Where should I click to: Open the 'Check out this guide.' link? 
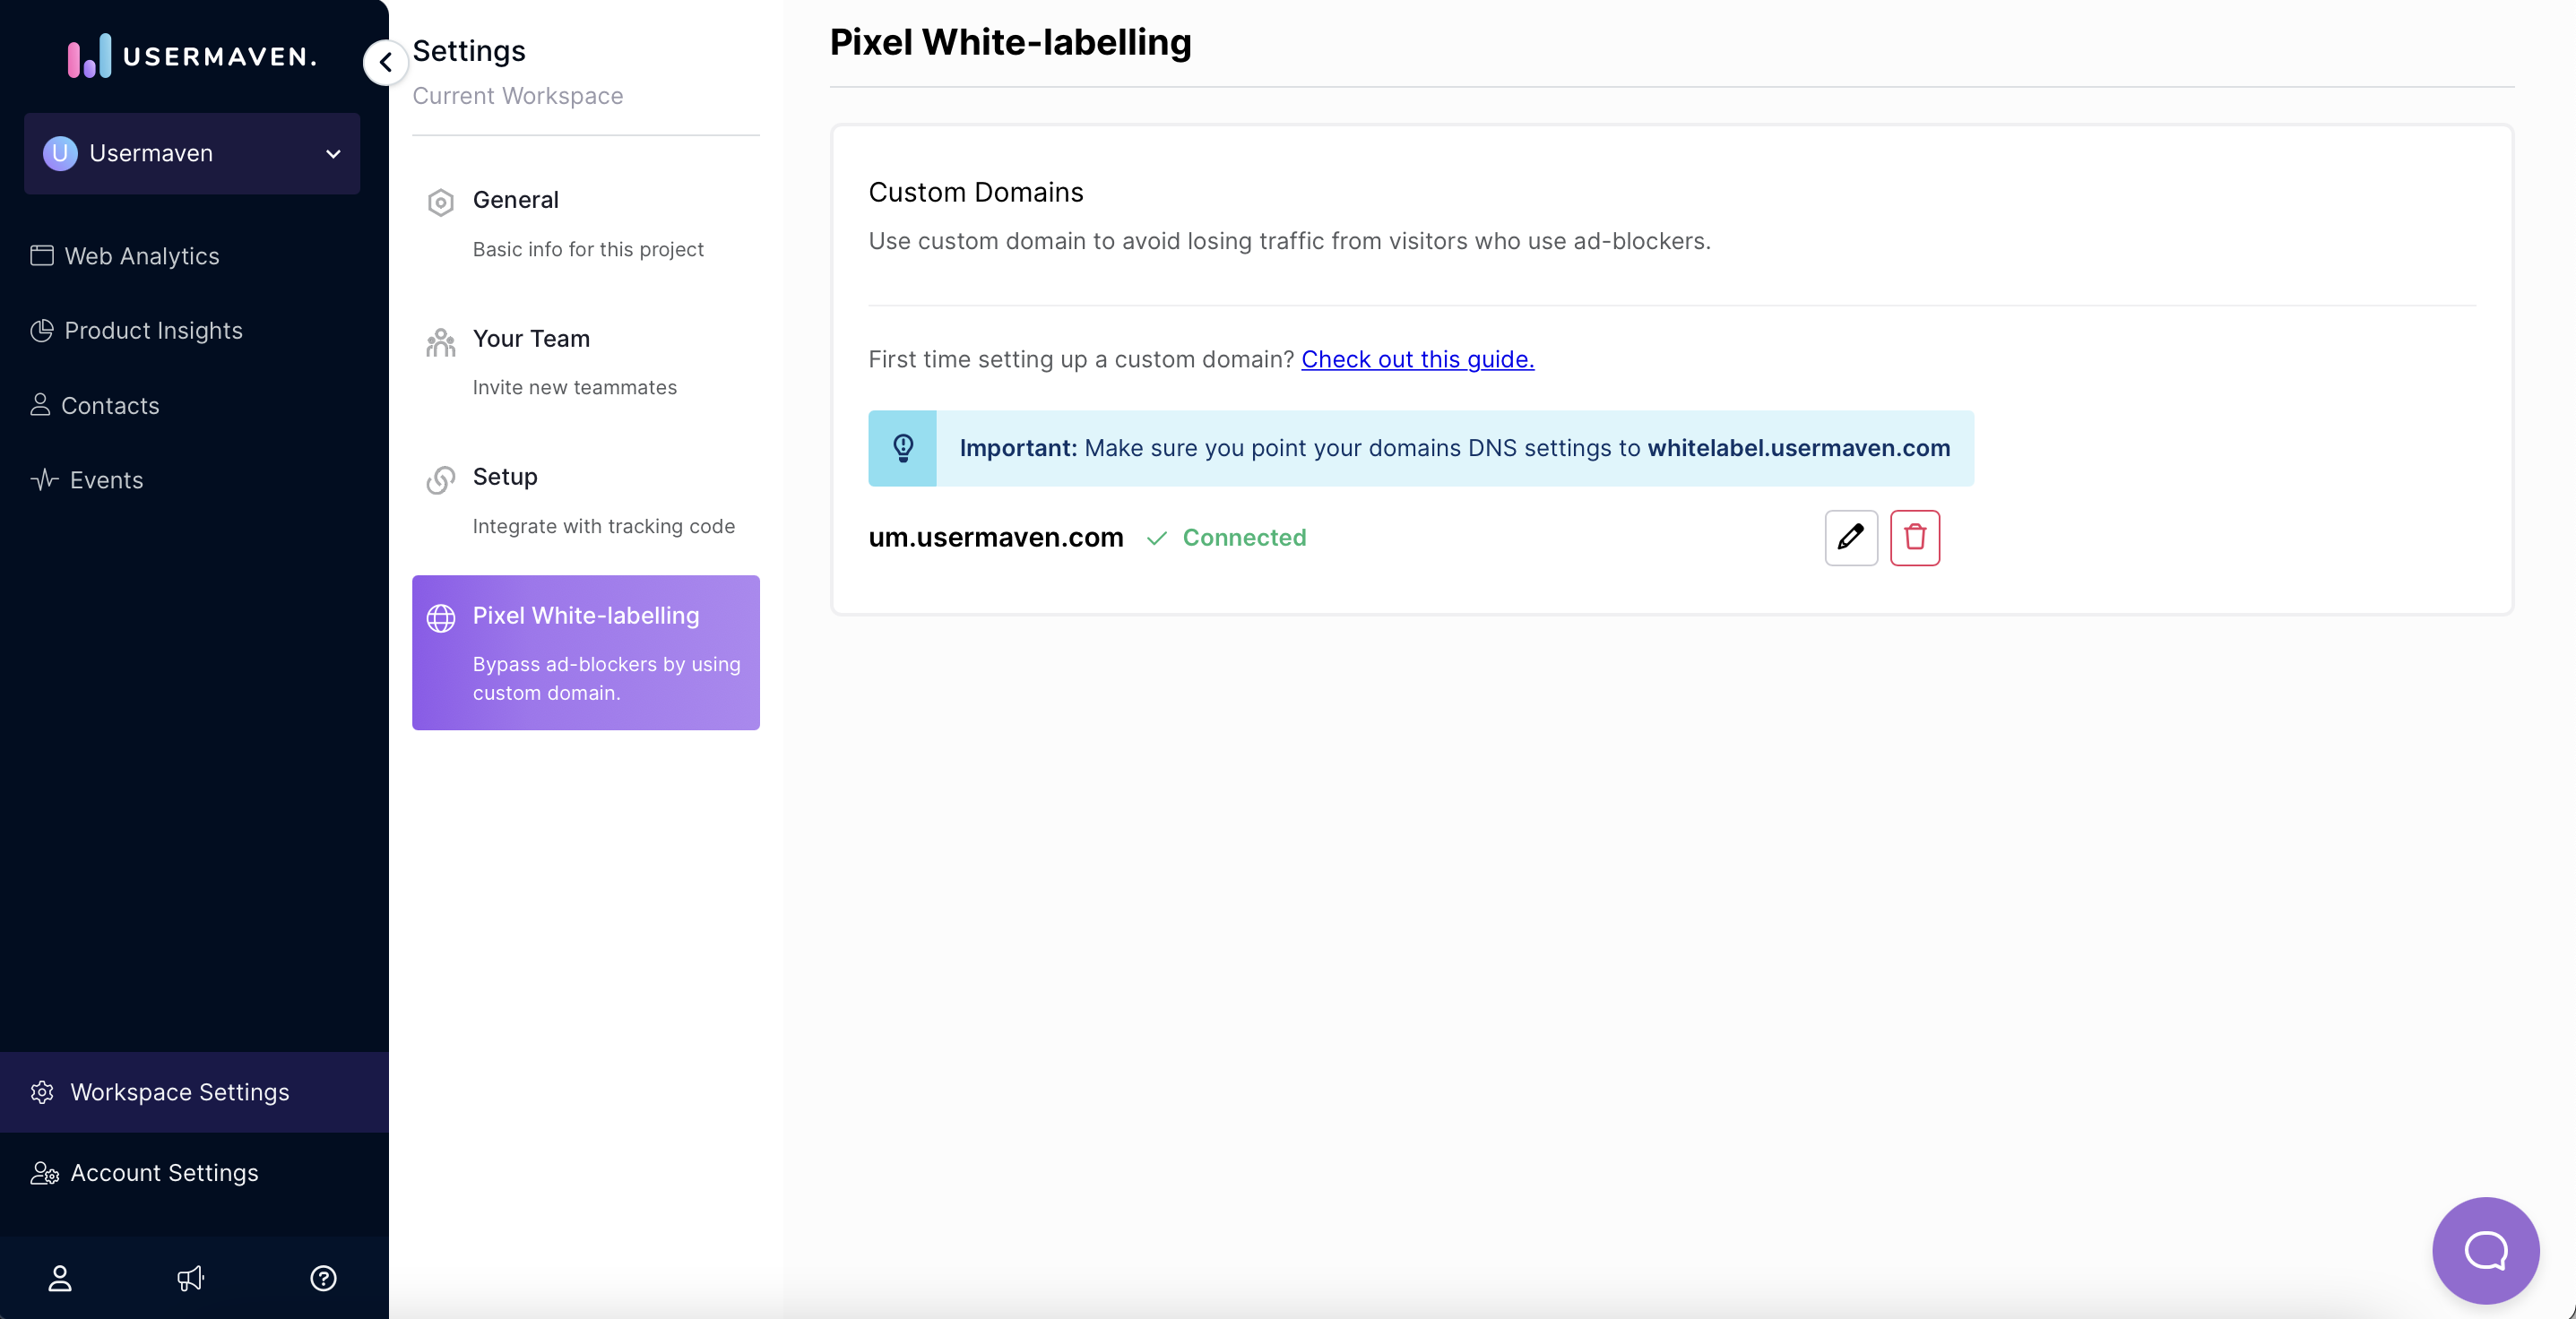pos(1417,359)
